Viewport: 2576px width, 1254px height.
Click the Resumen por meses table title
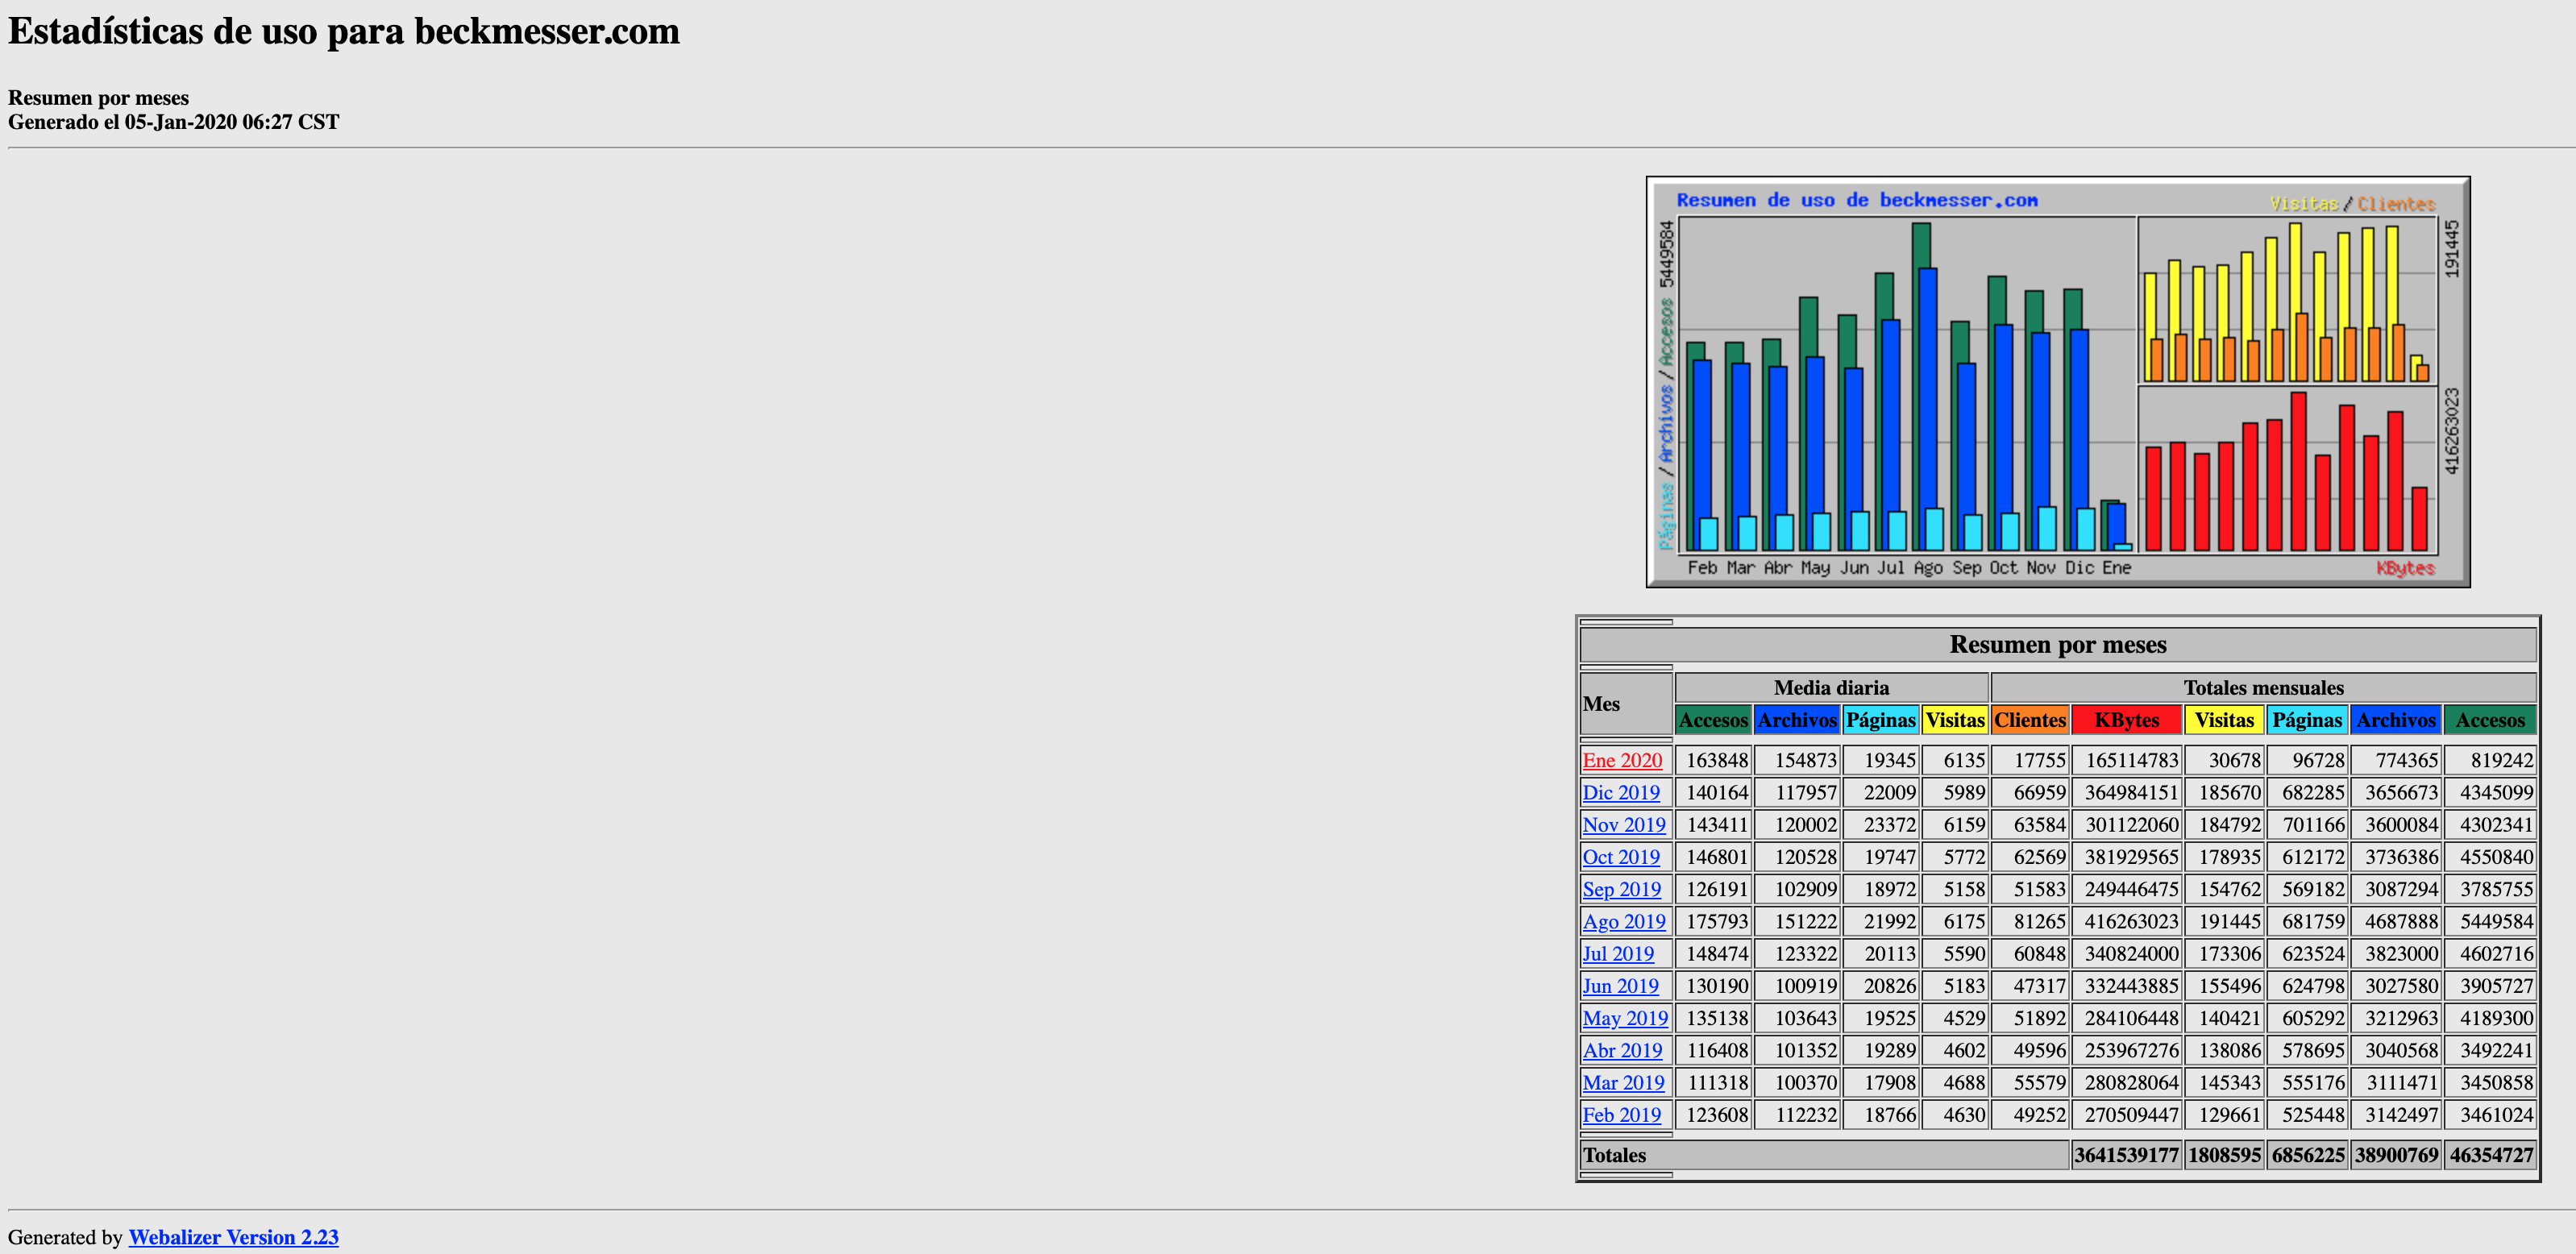[x=2057, y=645]
